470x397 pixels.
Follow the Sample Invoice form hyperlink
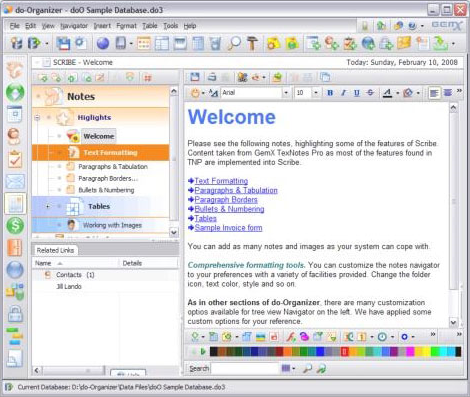point(228,228)
